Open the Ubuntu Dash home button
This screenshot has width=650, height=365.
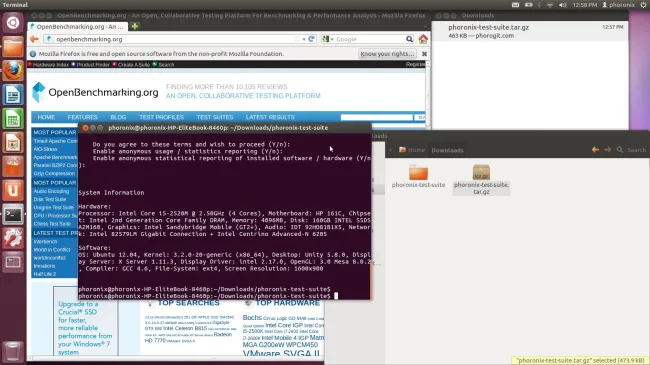pos(13,22)
